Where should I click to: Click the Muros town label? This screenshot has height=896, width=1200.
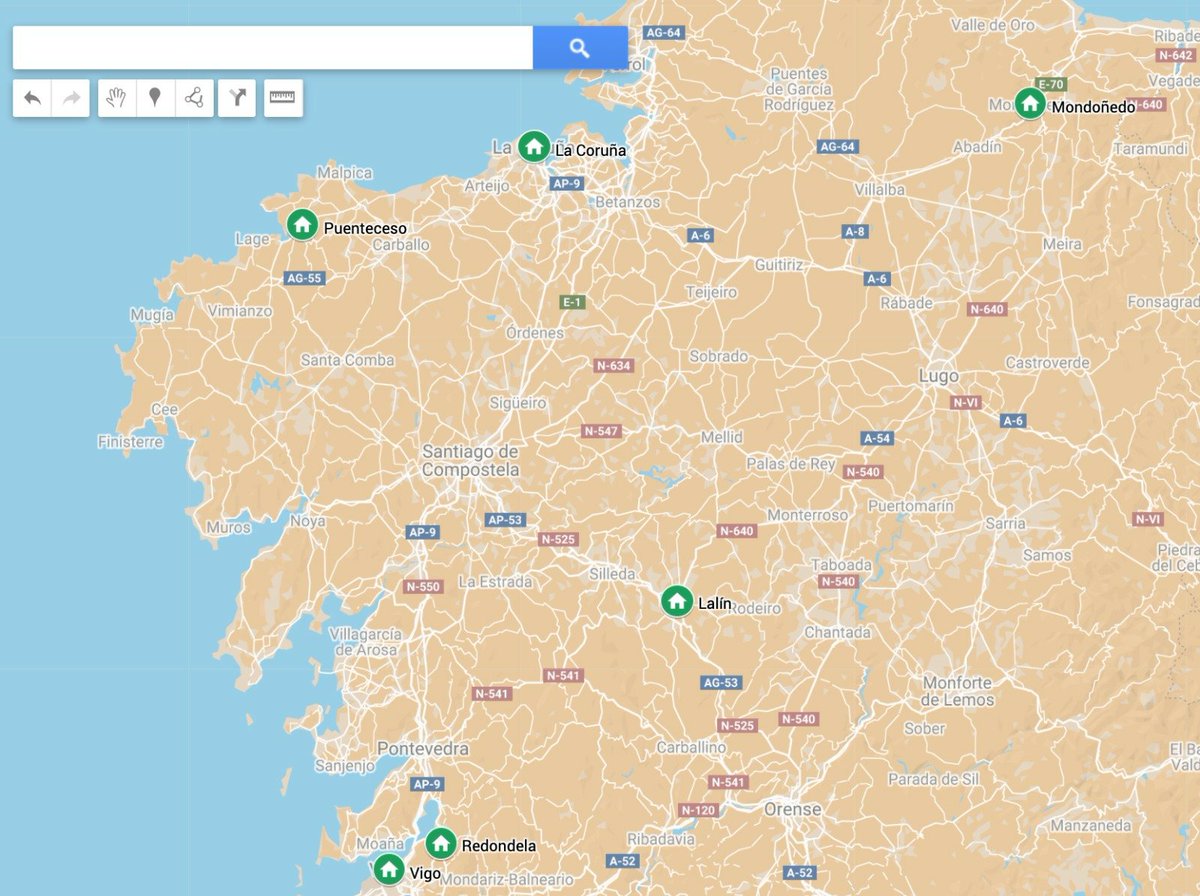(x=228, y=527)
